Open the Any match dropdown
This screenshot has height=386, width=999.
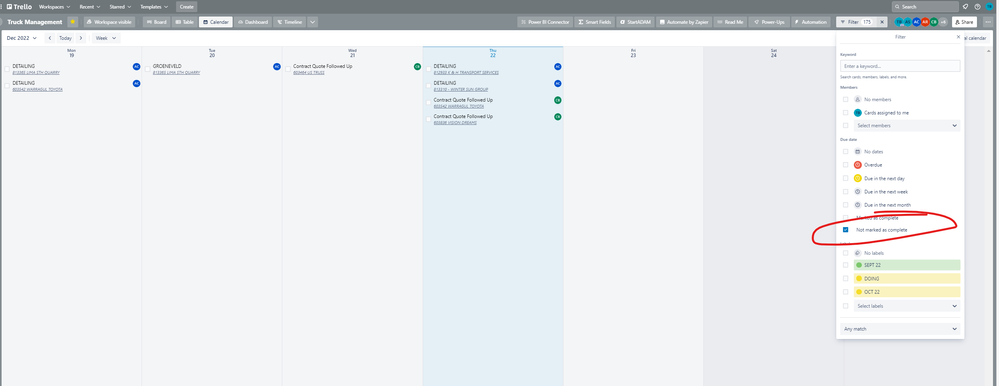point(900,329)
